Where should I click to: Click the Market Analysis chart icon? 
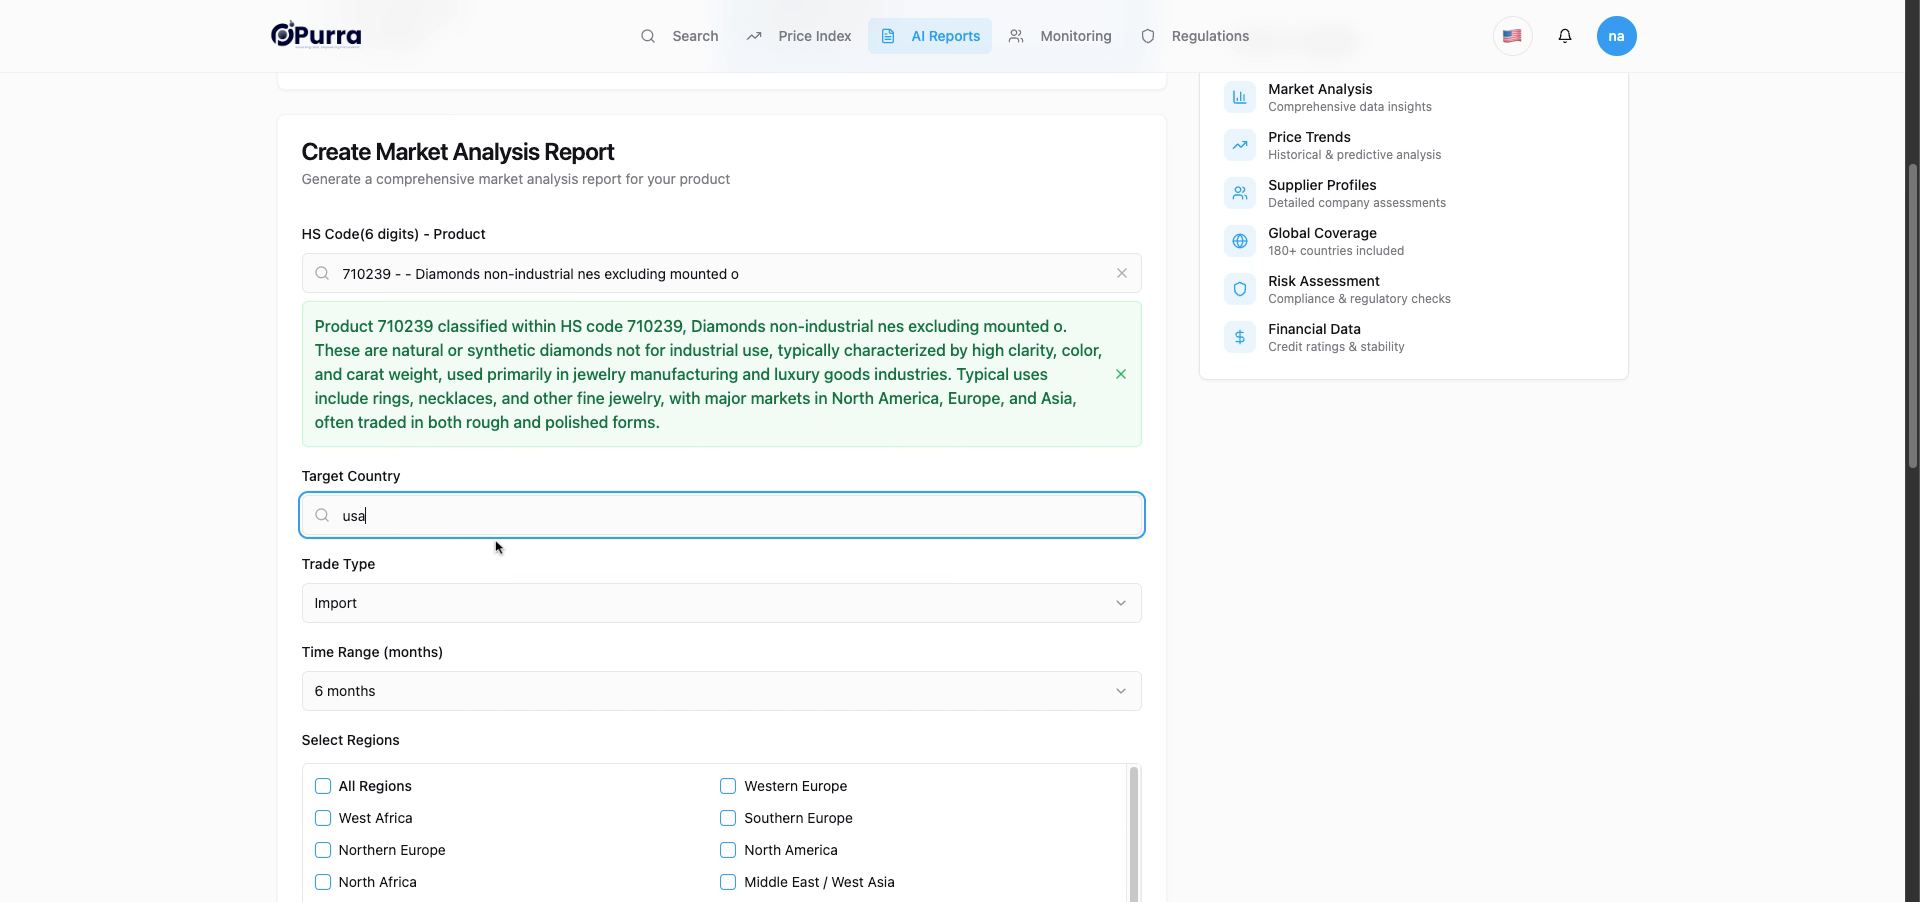click(x=1239, y=97)
